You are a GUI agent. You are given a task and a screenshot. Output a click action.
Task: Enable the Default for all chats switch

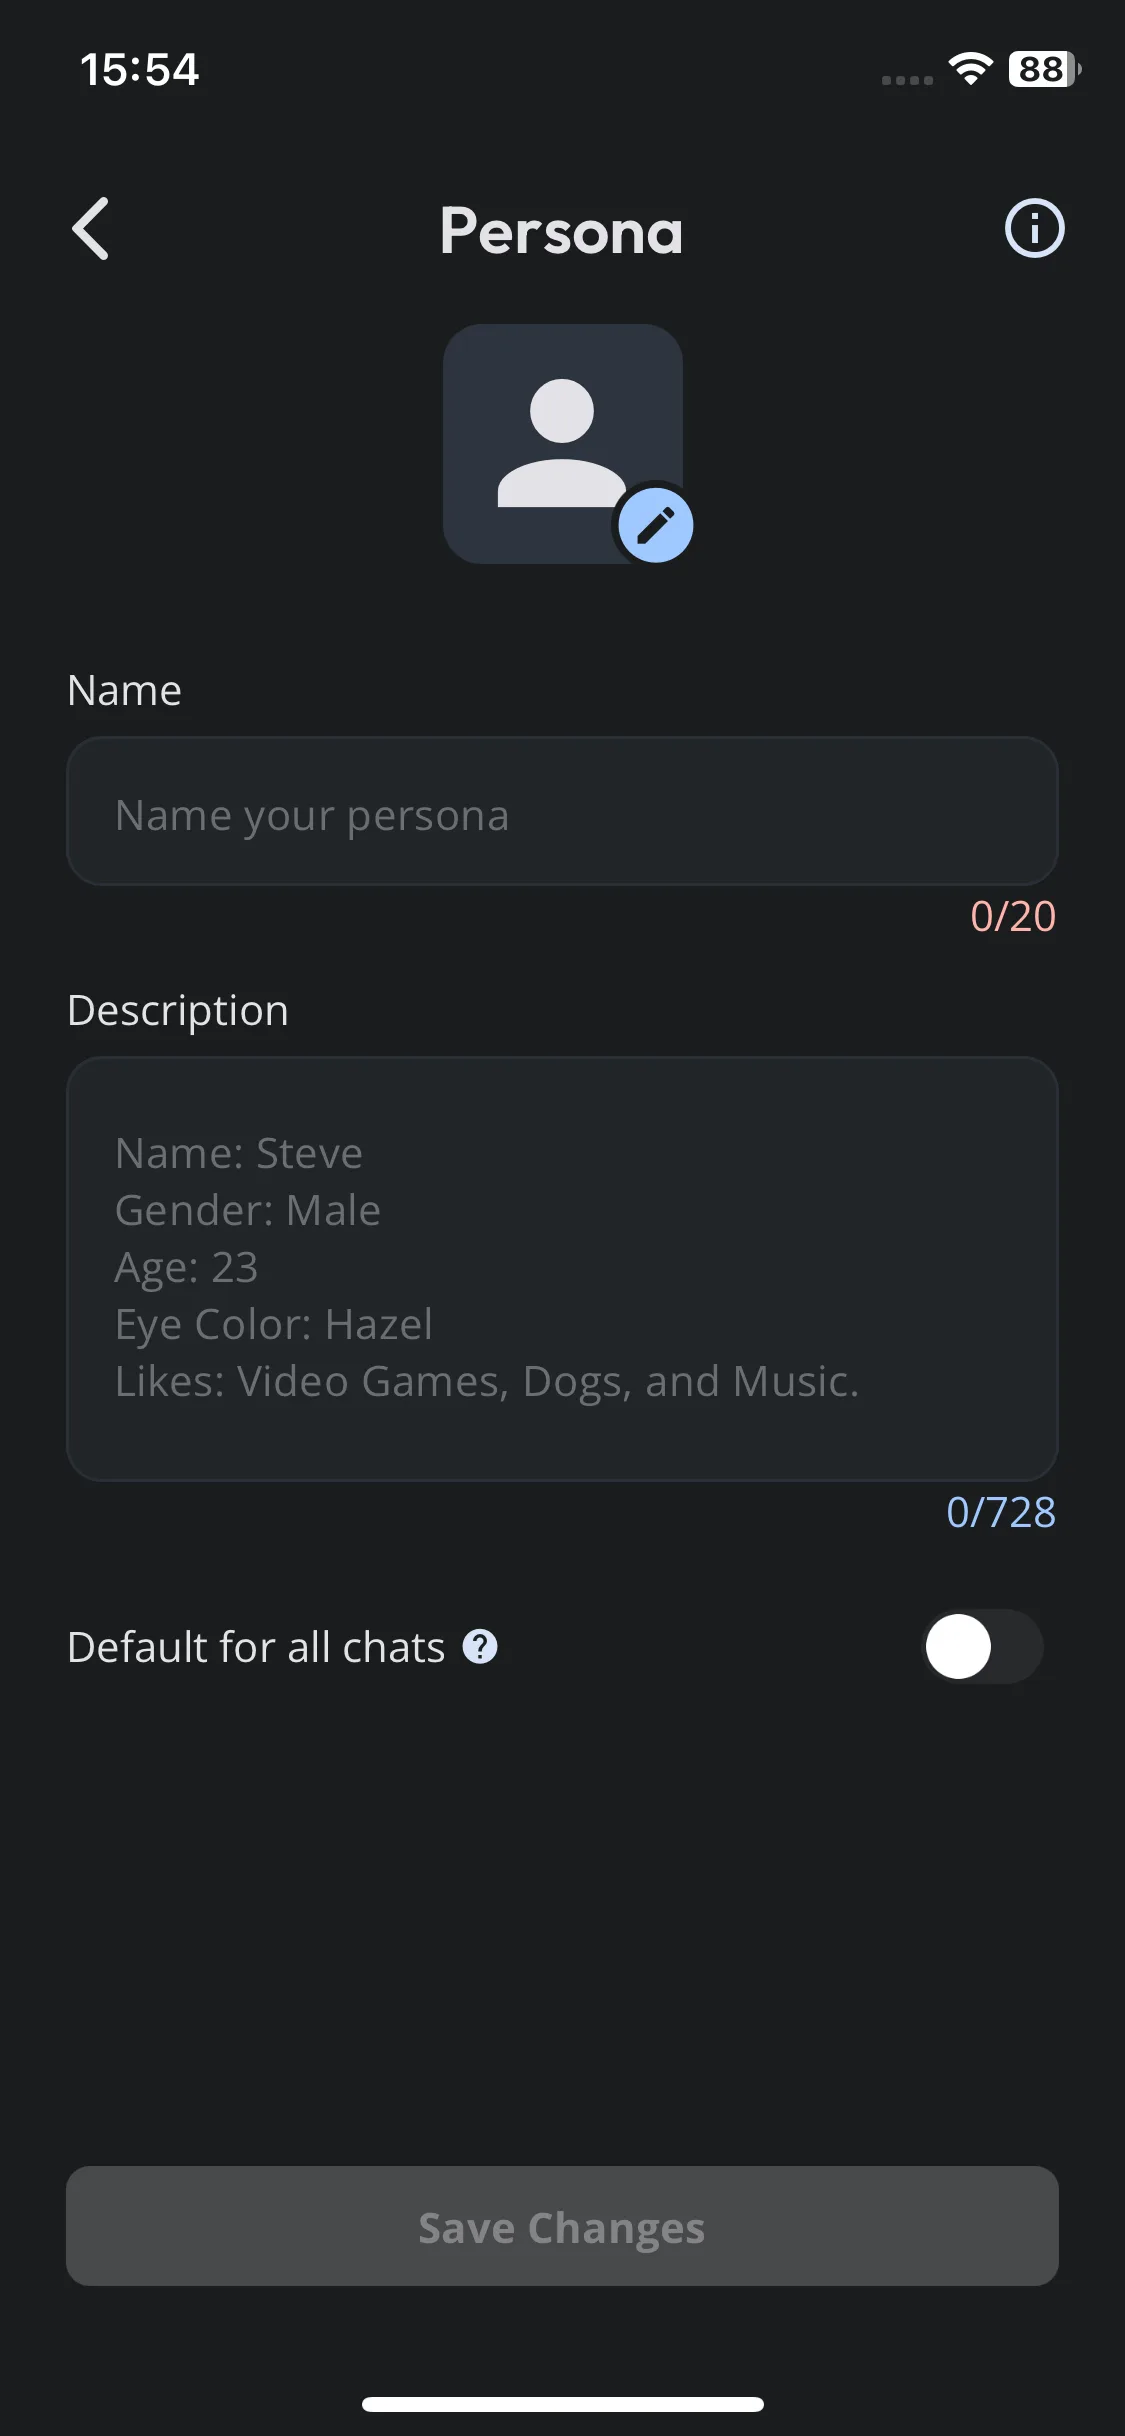(982, 1646)
